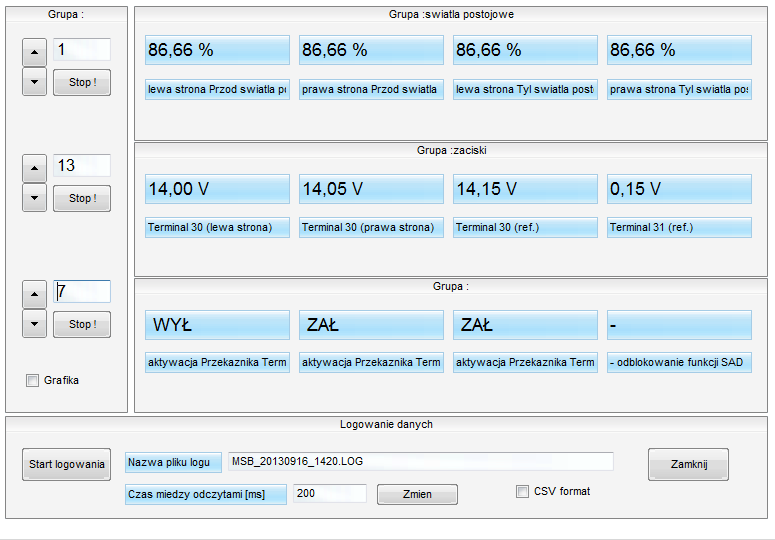Click the Grupa :swiatla postojowe heading
Screen dimensions: 775x540
(451, 14)
